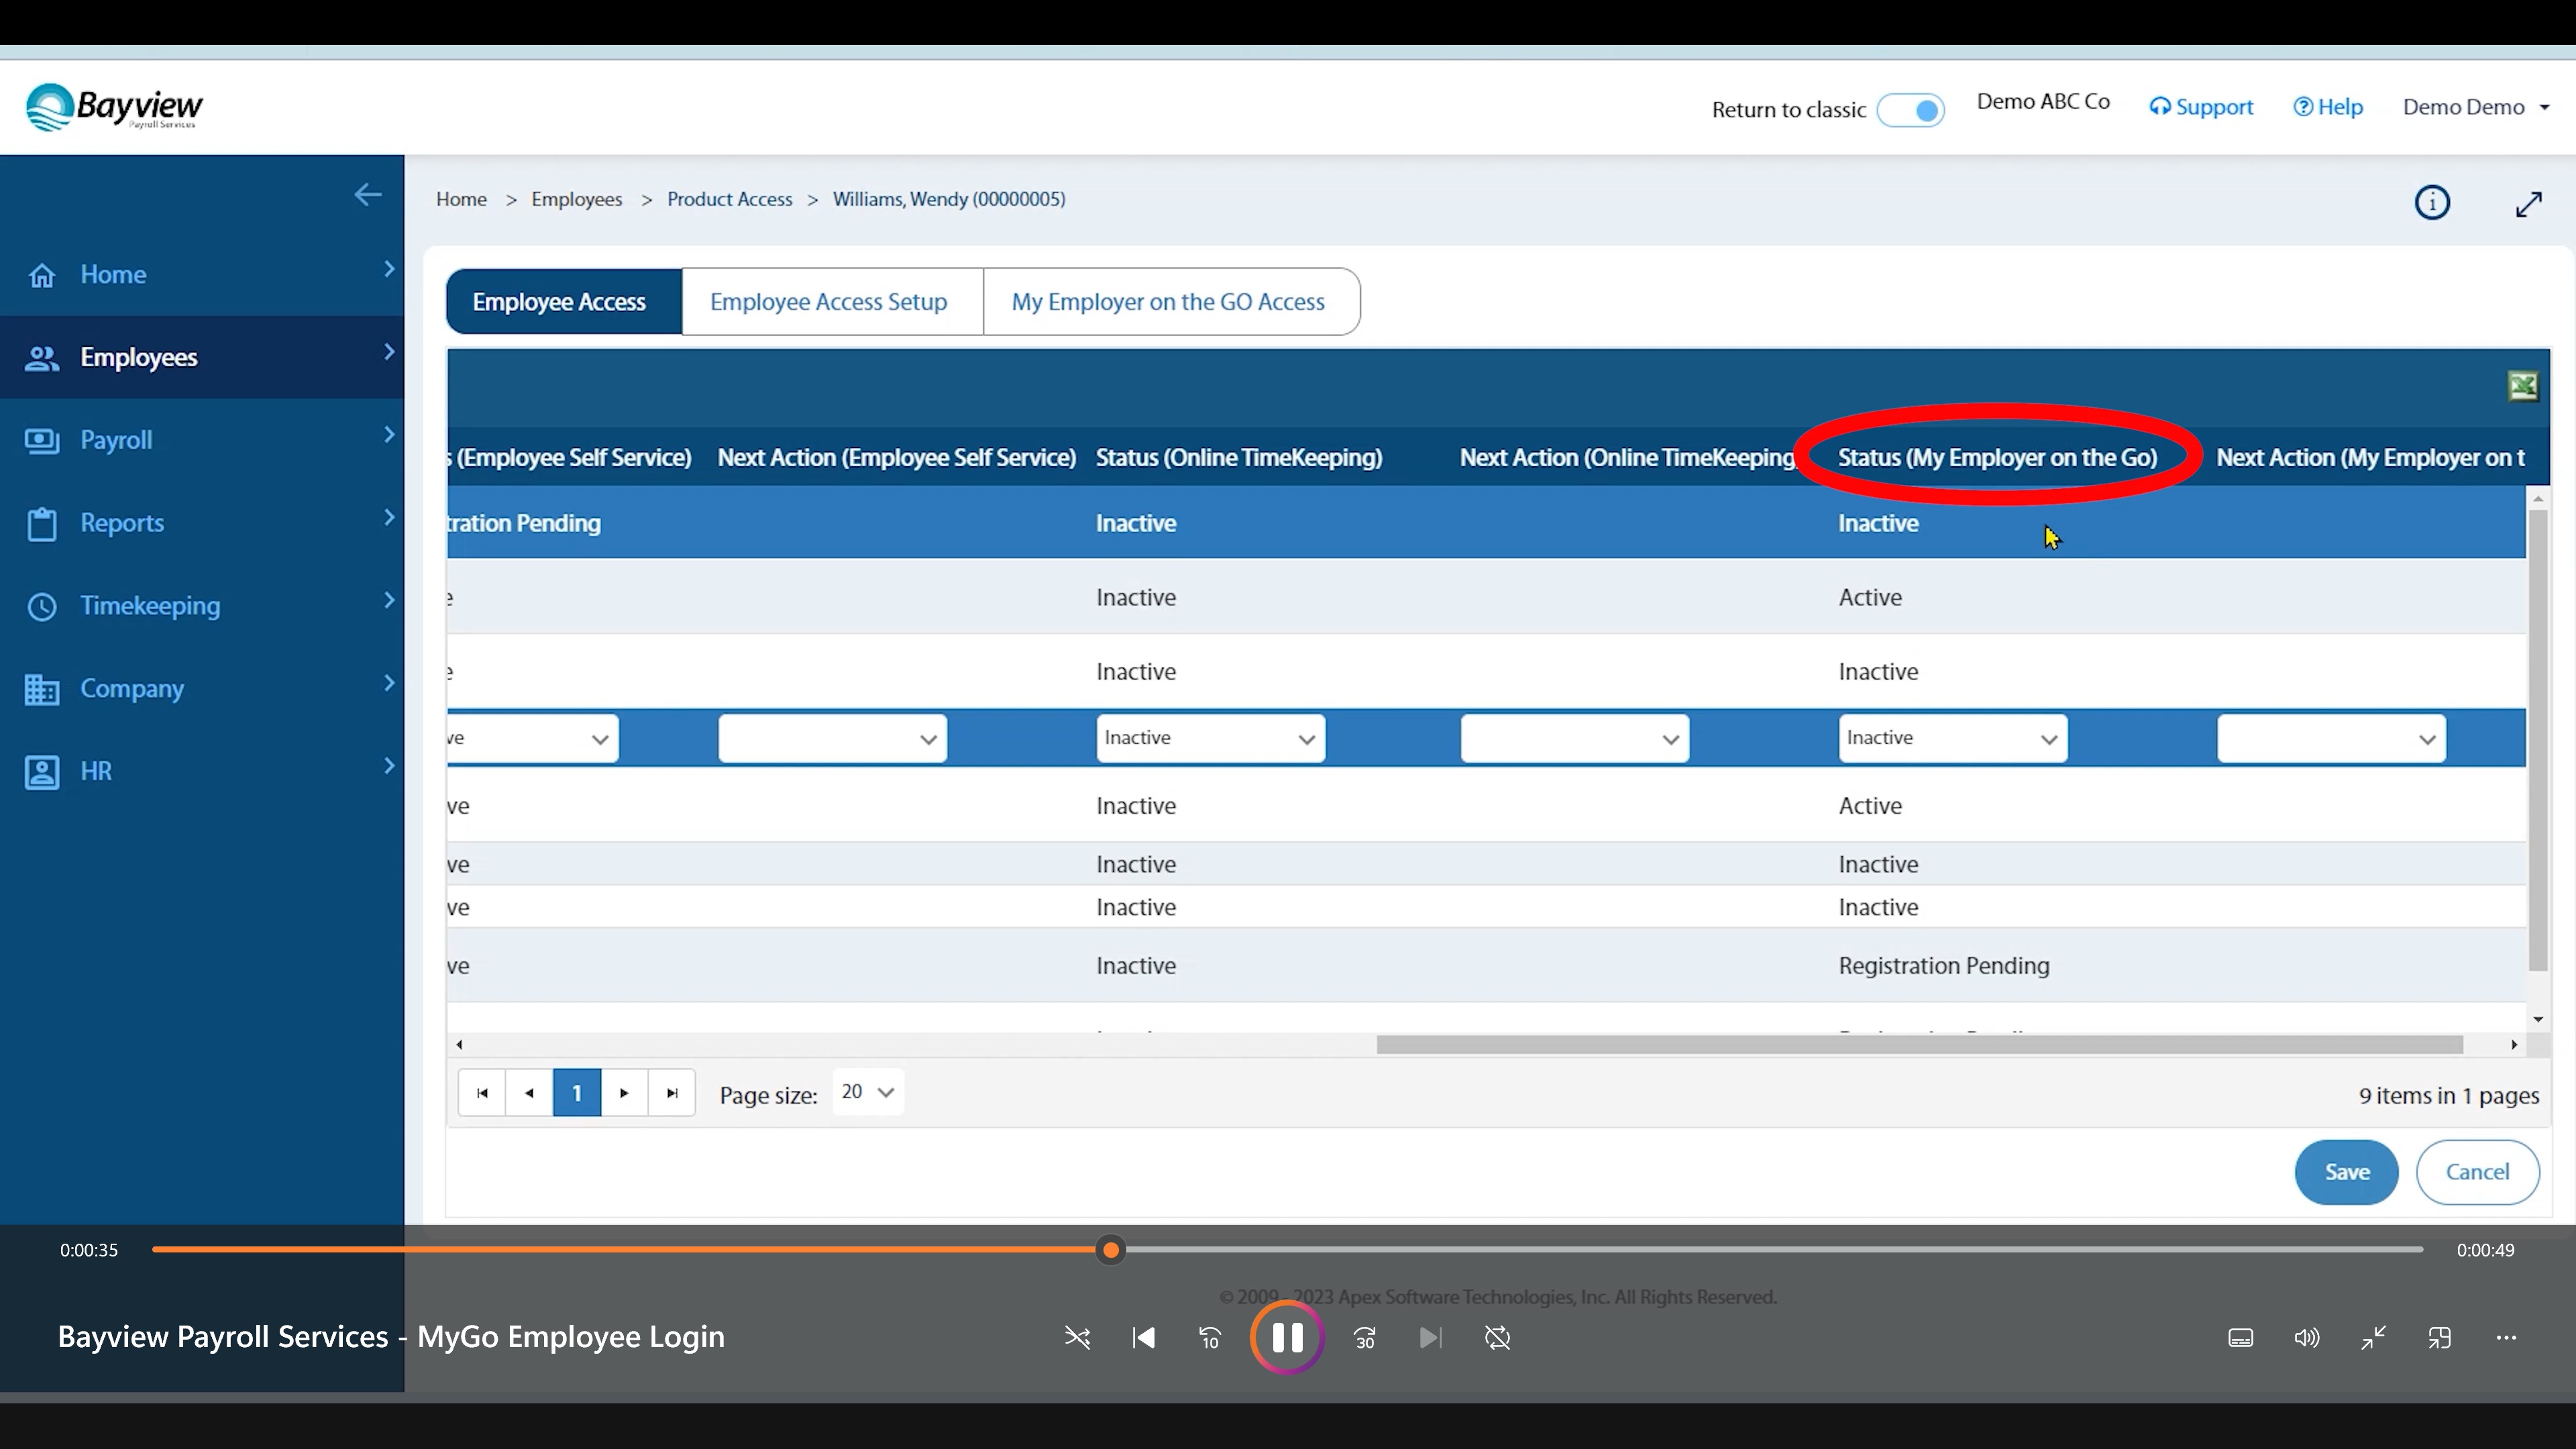Click the expand fullscreen arrow icon
2576x1449 pixels.
point(2528,204)
